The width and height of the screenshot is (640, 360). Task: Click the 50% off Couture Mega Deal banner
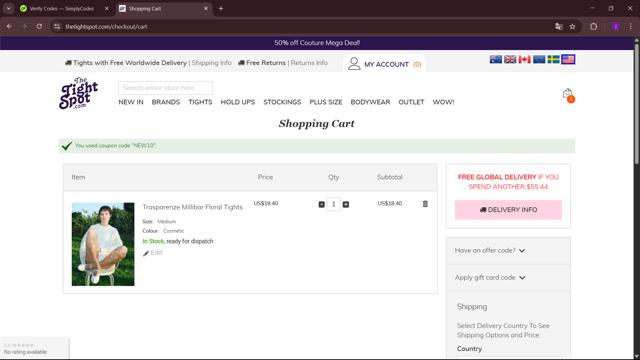(317, 43)
